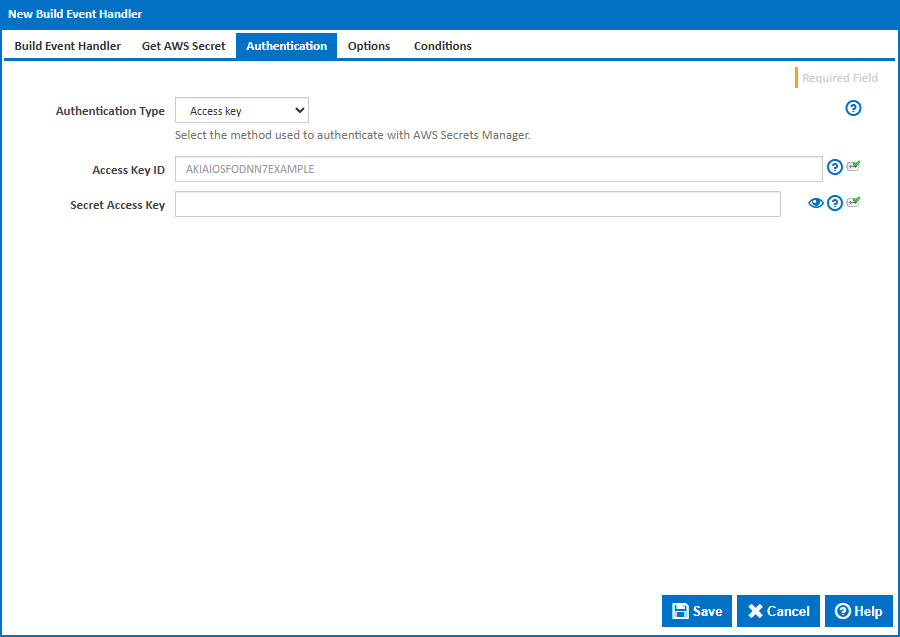Focus the Access Key ID text field
Image resolution: width=900 pixels, height=637 pixels.
(498, 169)
